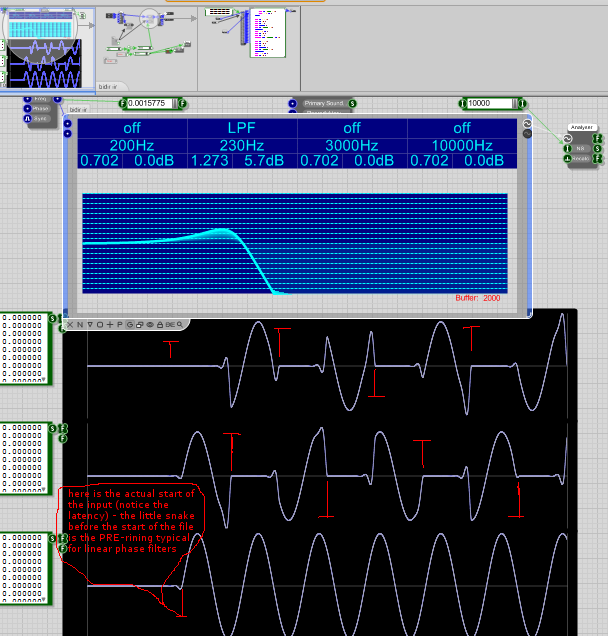Image resolution: width=608 pixels, height=636 pixels.
Task: Click the plus crosshair icon in action bar
Action: (109, 324)
